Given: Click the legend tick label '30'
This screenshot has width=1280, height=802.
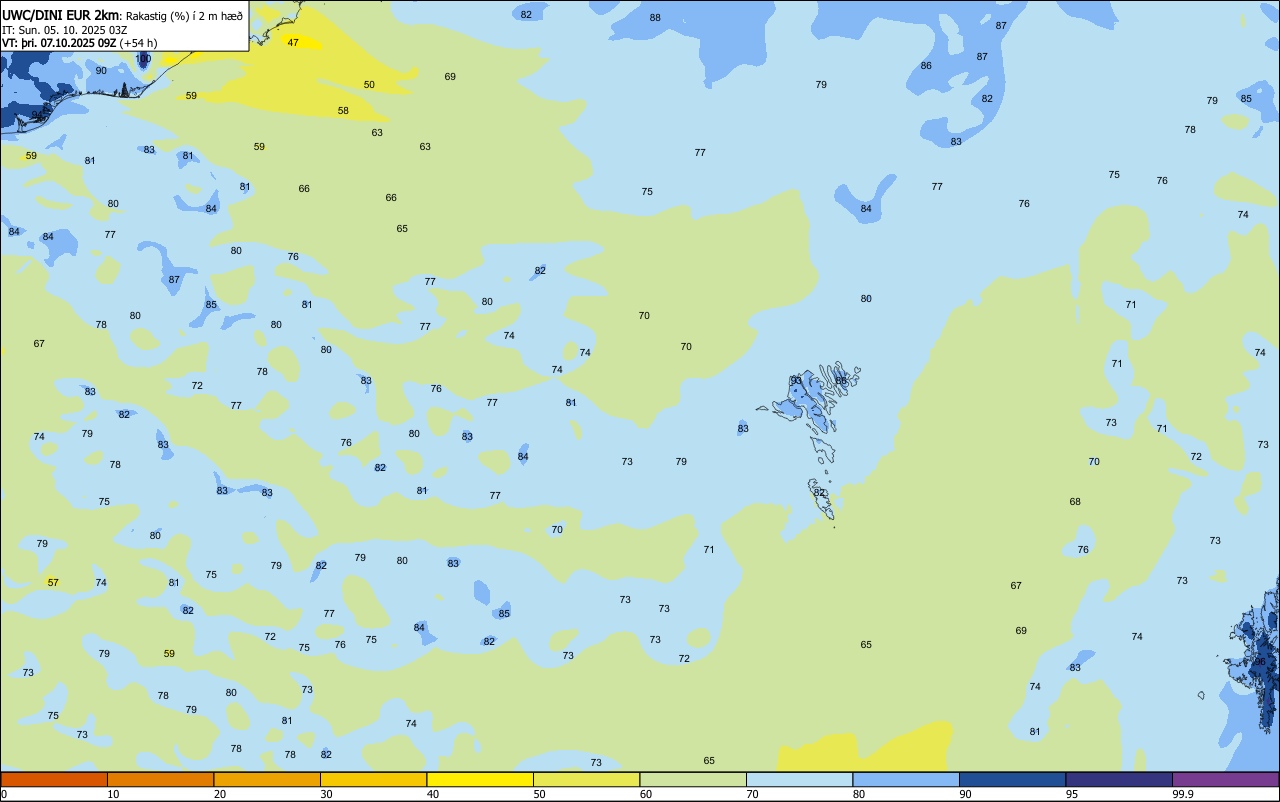Looking at the screenshot, I should [326, 794].
